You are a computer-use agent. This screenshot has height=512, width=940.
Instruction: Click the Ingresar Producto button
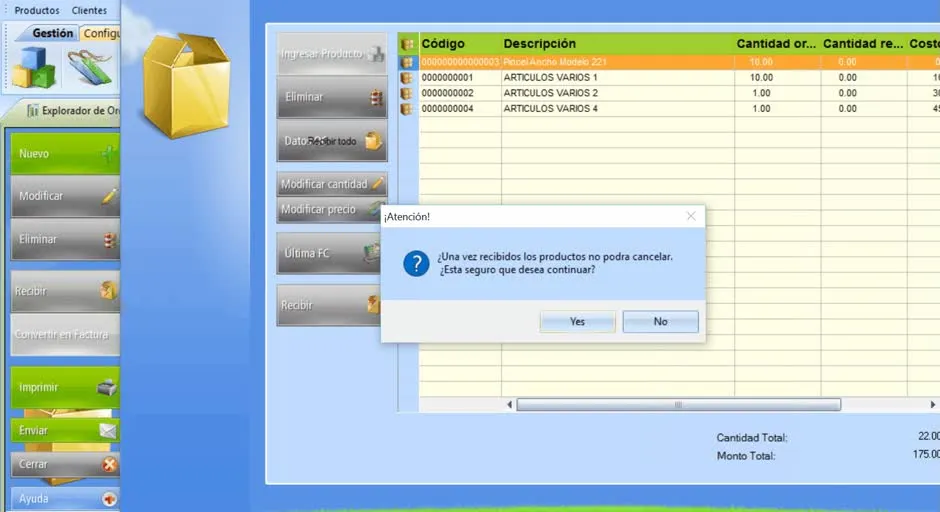point(332,54)
